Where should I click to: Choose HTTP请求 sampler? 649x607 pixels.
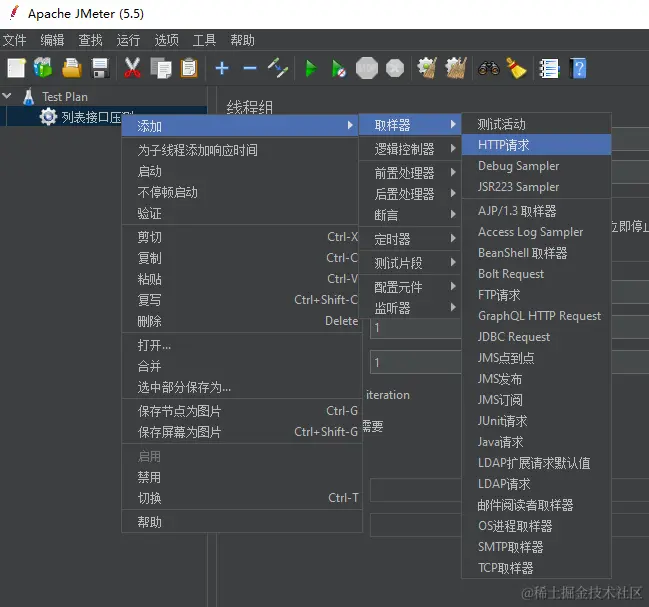pos(536,145)
